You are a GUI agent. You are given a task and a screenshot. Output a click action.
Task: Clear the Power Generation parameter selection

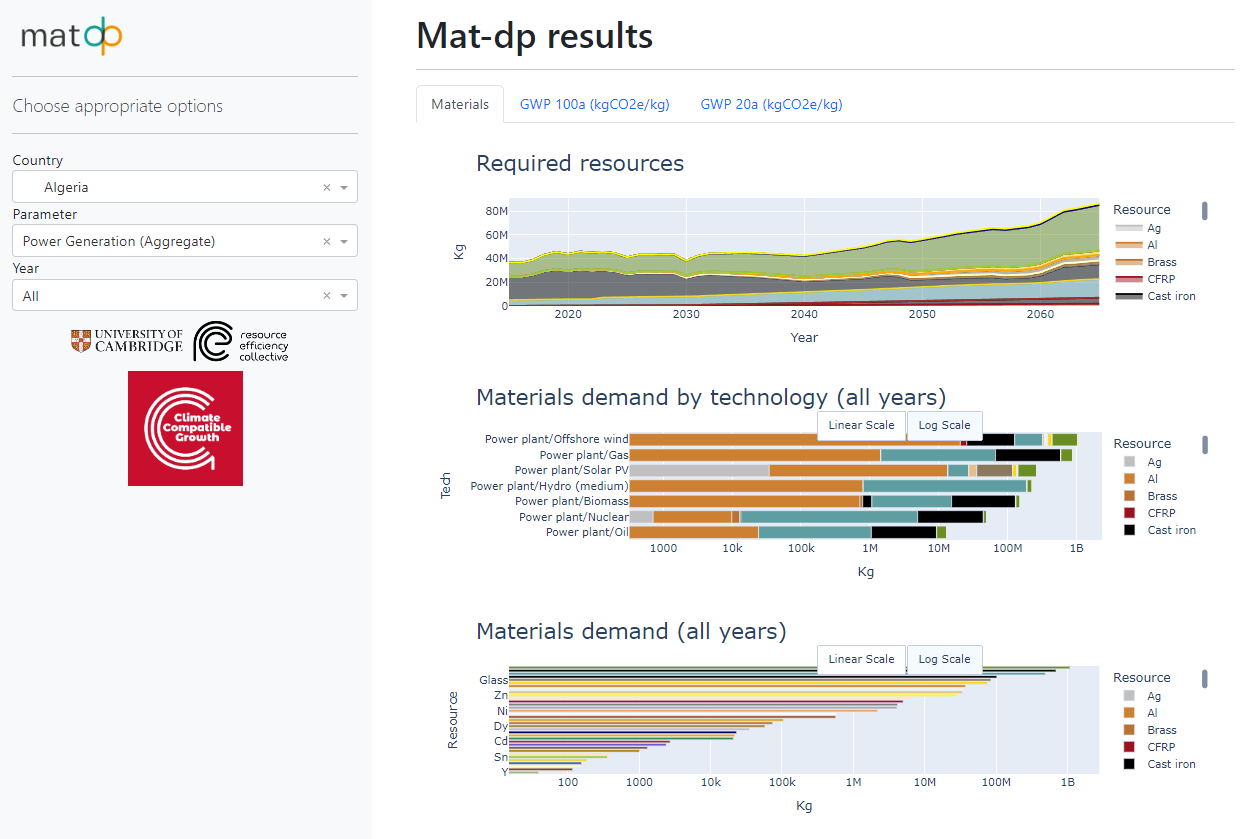(x=326, y=241)
